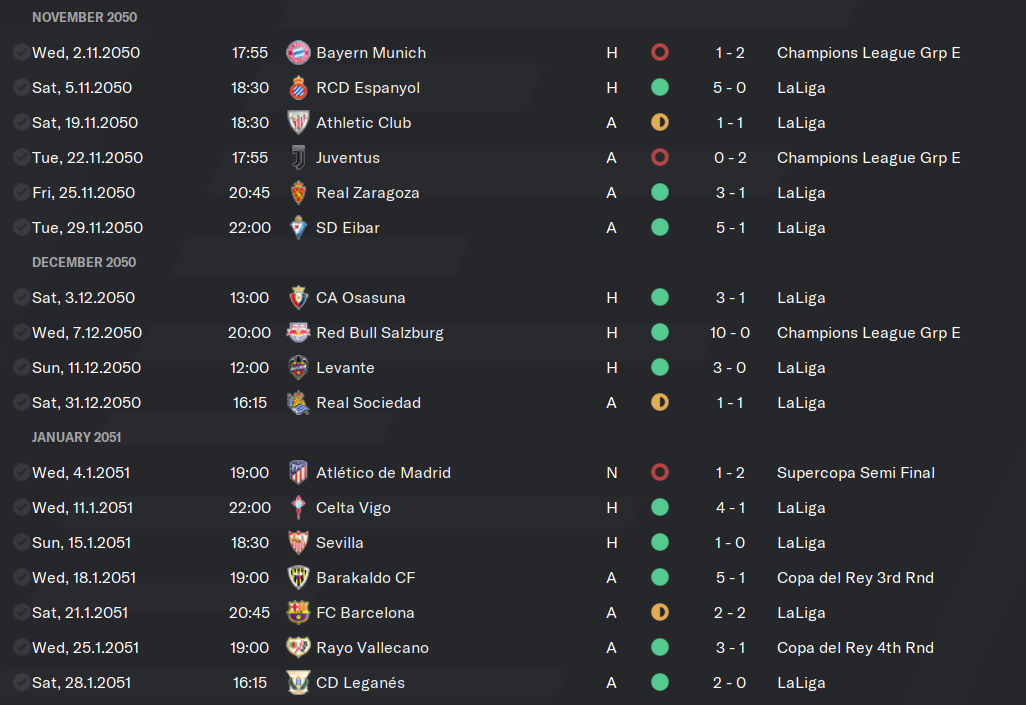Open the 10 - 0 Salzburg match result

click(730, 333)
